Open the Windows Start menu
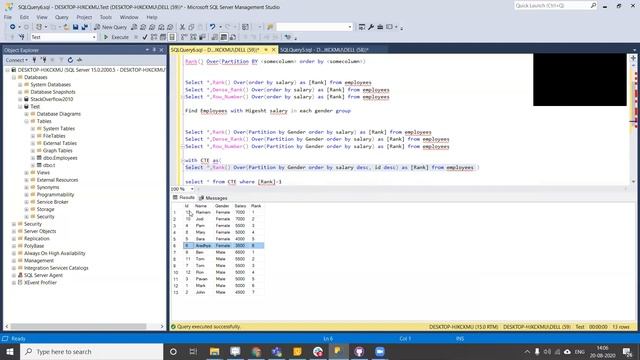Screen dimensions: 640x360 [x=10, y=351]
